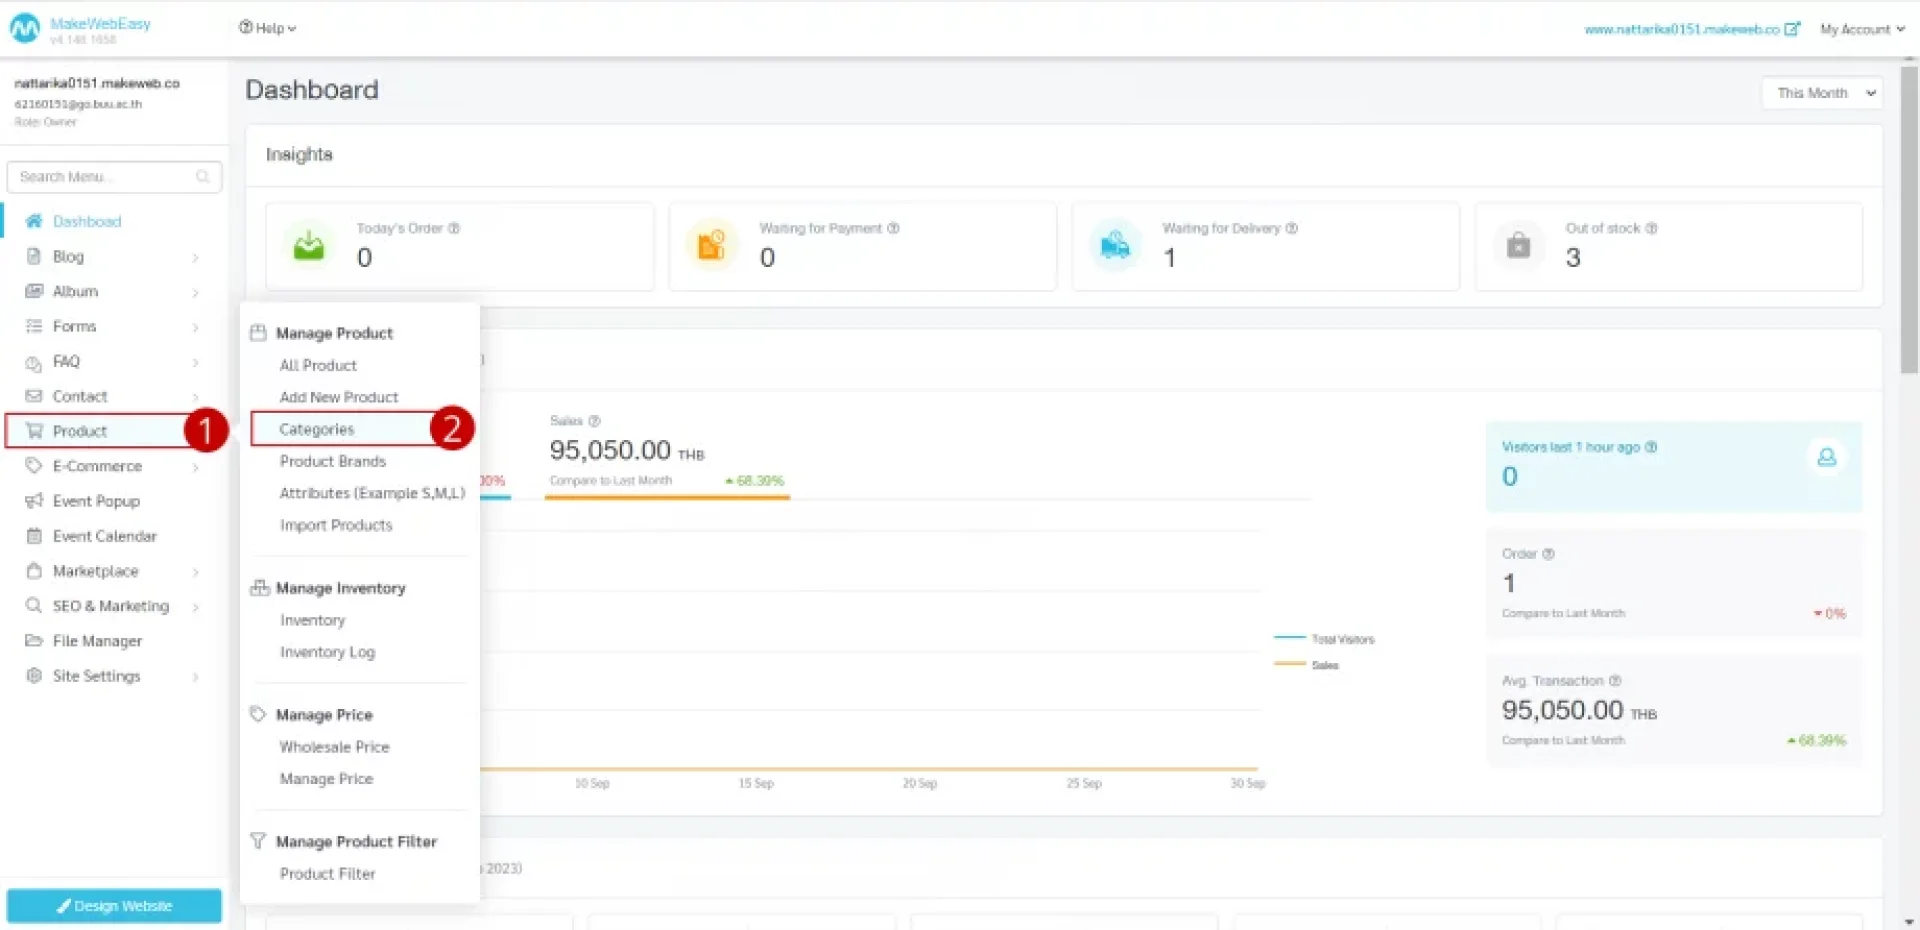The height and width of the screenshot is (930, 1920).
Task: Click the Out of stock bag icon
Action: click(x=1518, y=245)
